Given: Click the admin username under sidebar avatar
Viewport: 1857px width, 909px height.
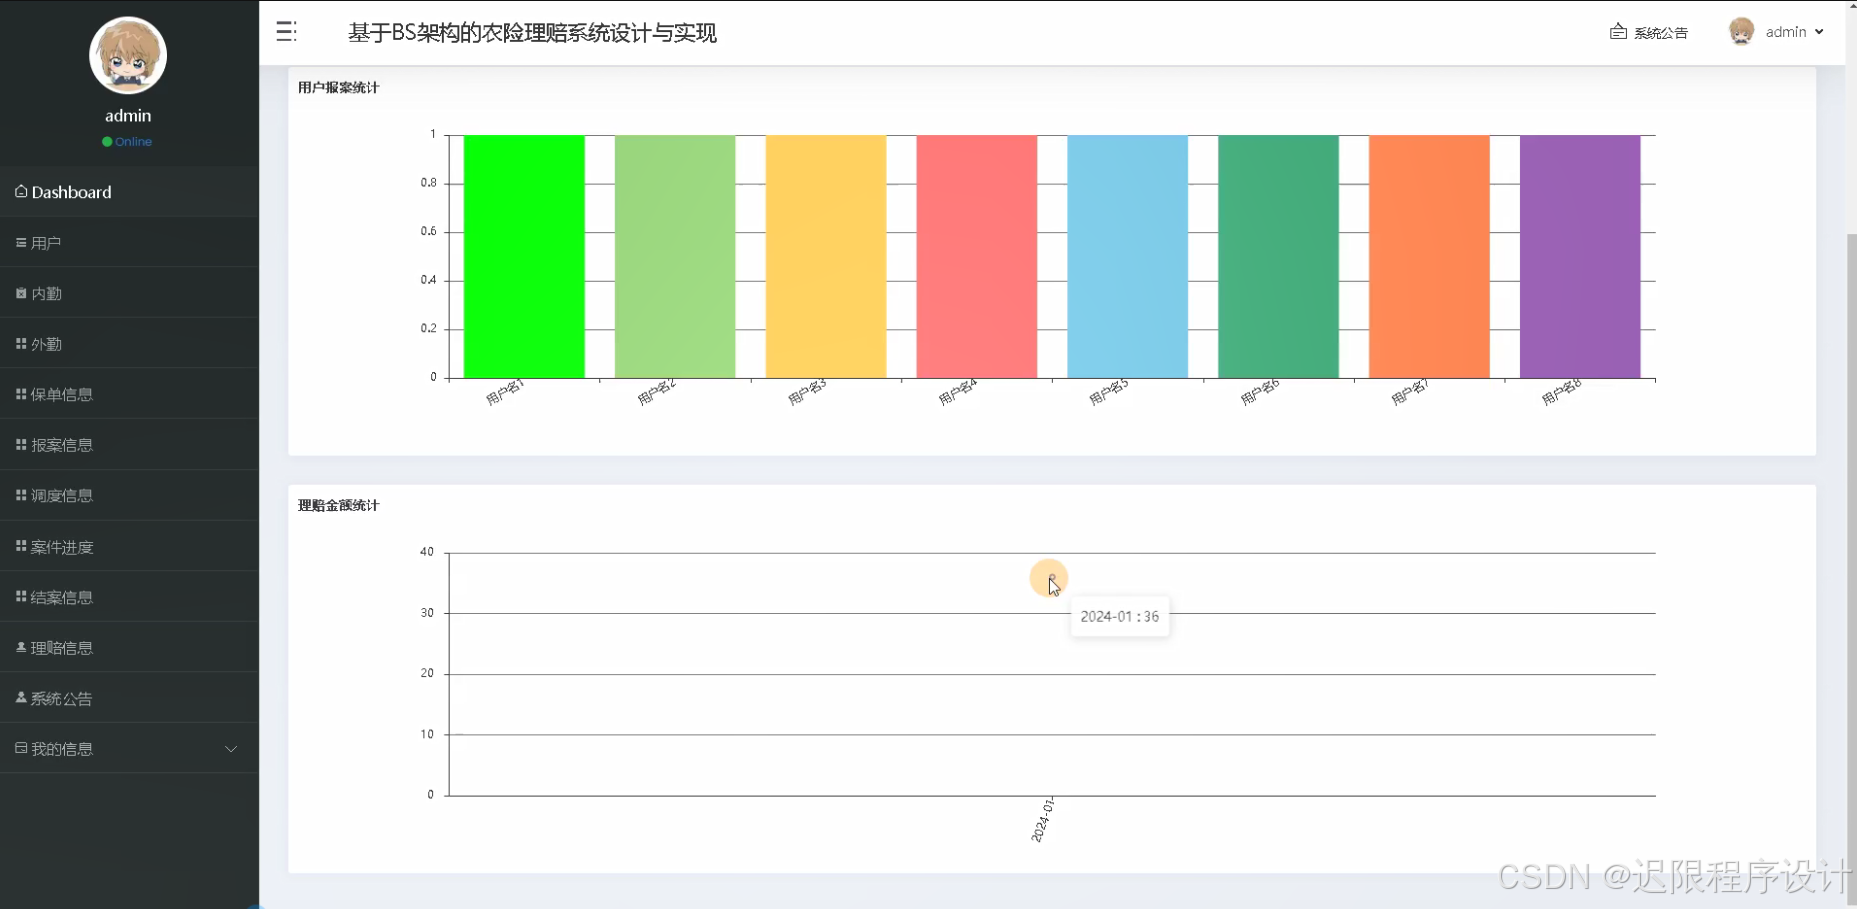Looking at the screenshot, I should coord(128,116).
